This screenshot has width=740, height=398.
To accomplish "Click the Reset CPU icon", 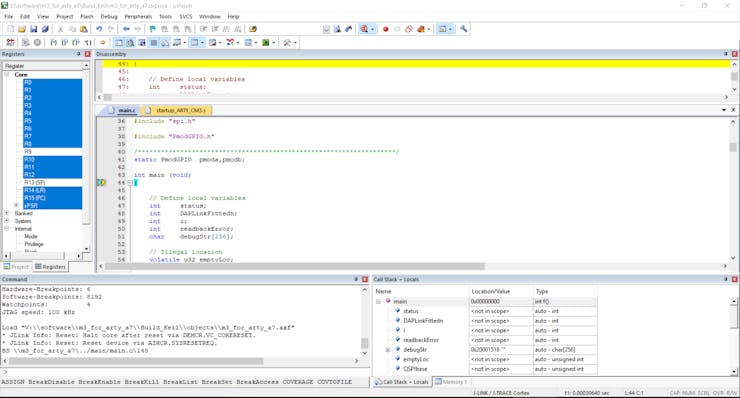I will 10,42.
